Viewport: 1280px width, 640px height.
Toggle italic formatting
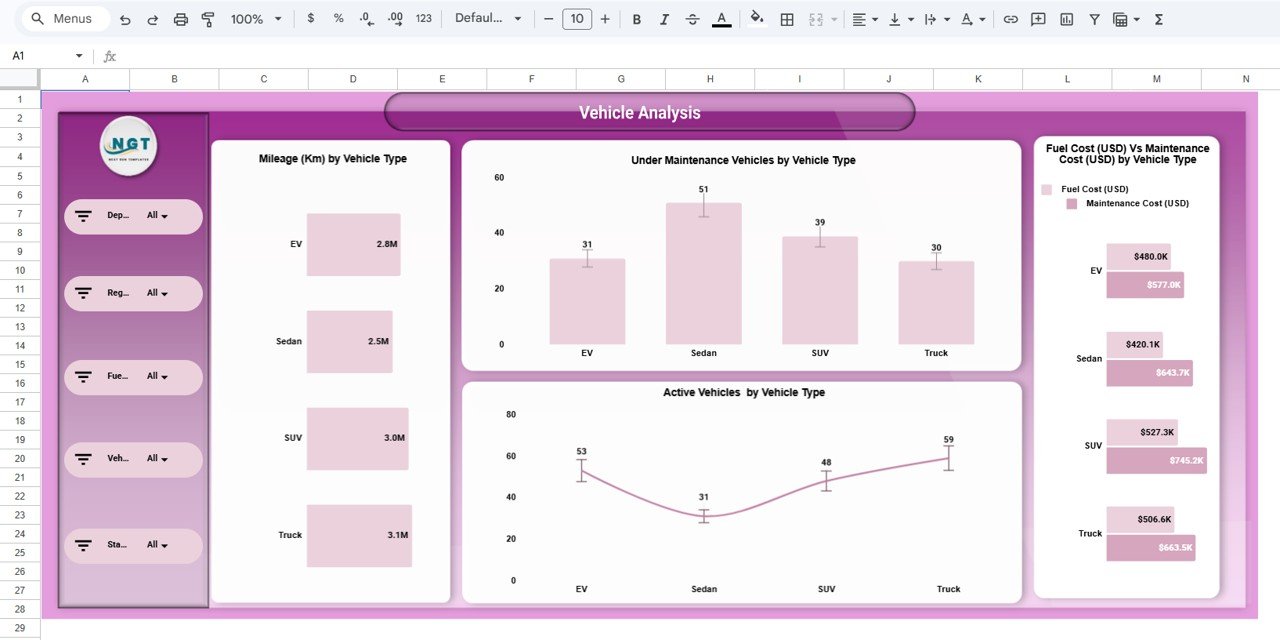tap(664, 19)
